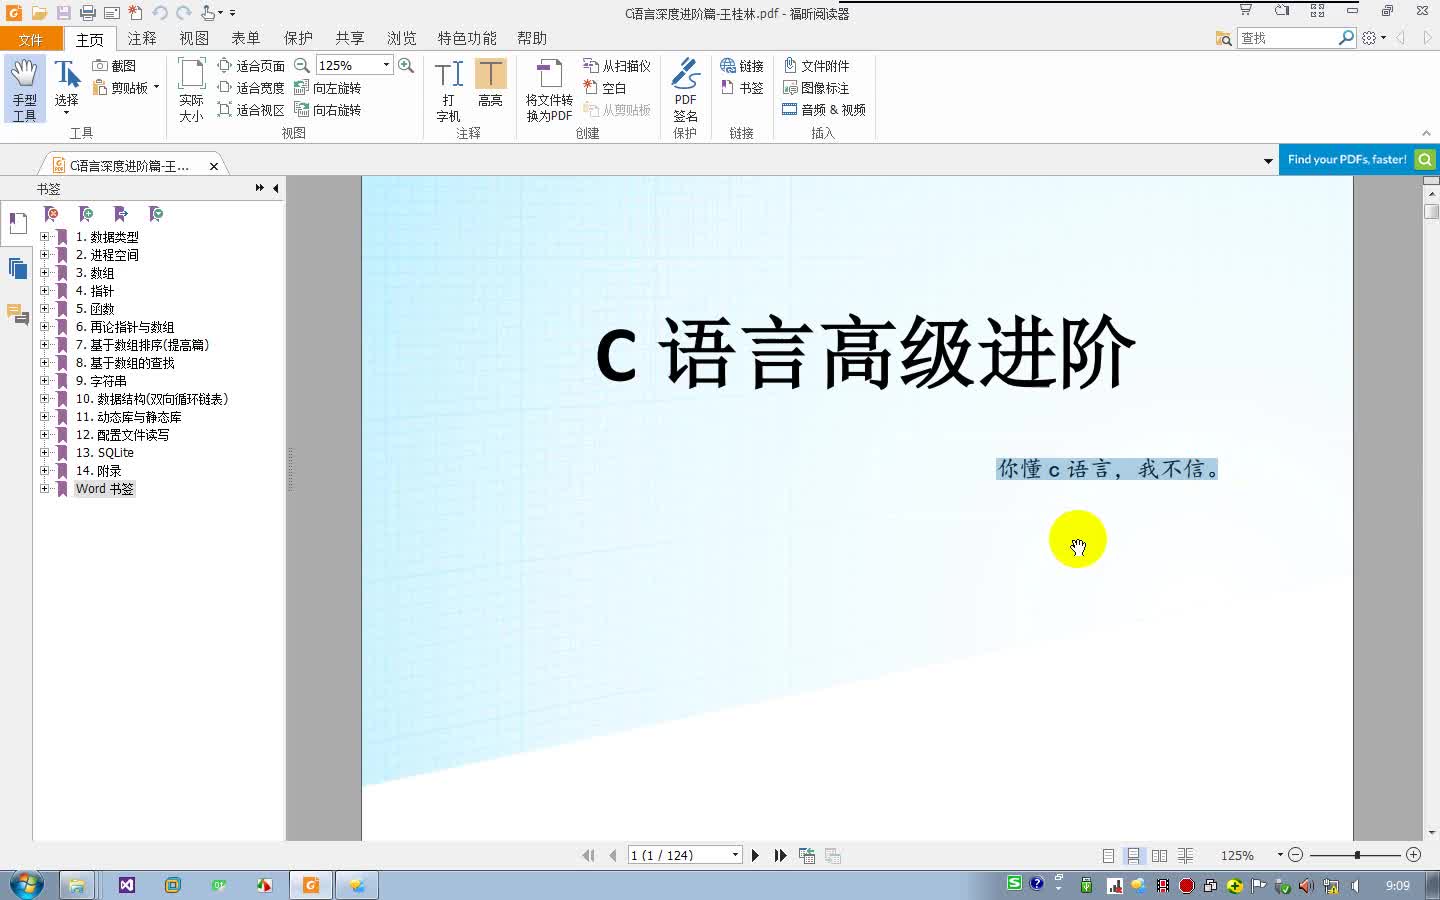Image resolution: width=1440 pixels, height=900 pixels.
Task: Expand the Word 书签 bookmark
Action: click(44, 489)
